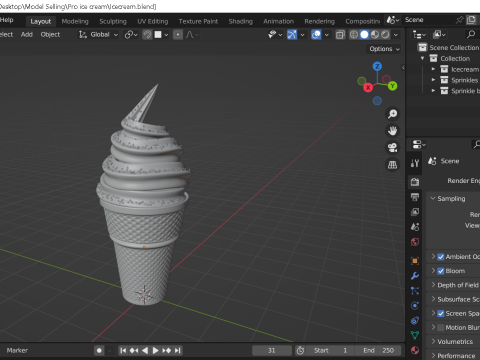Open the Modifiers tab (wrench icon)

pyautogui.click(x=415, y=276)
